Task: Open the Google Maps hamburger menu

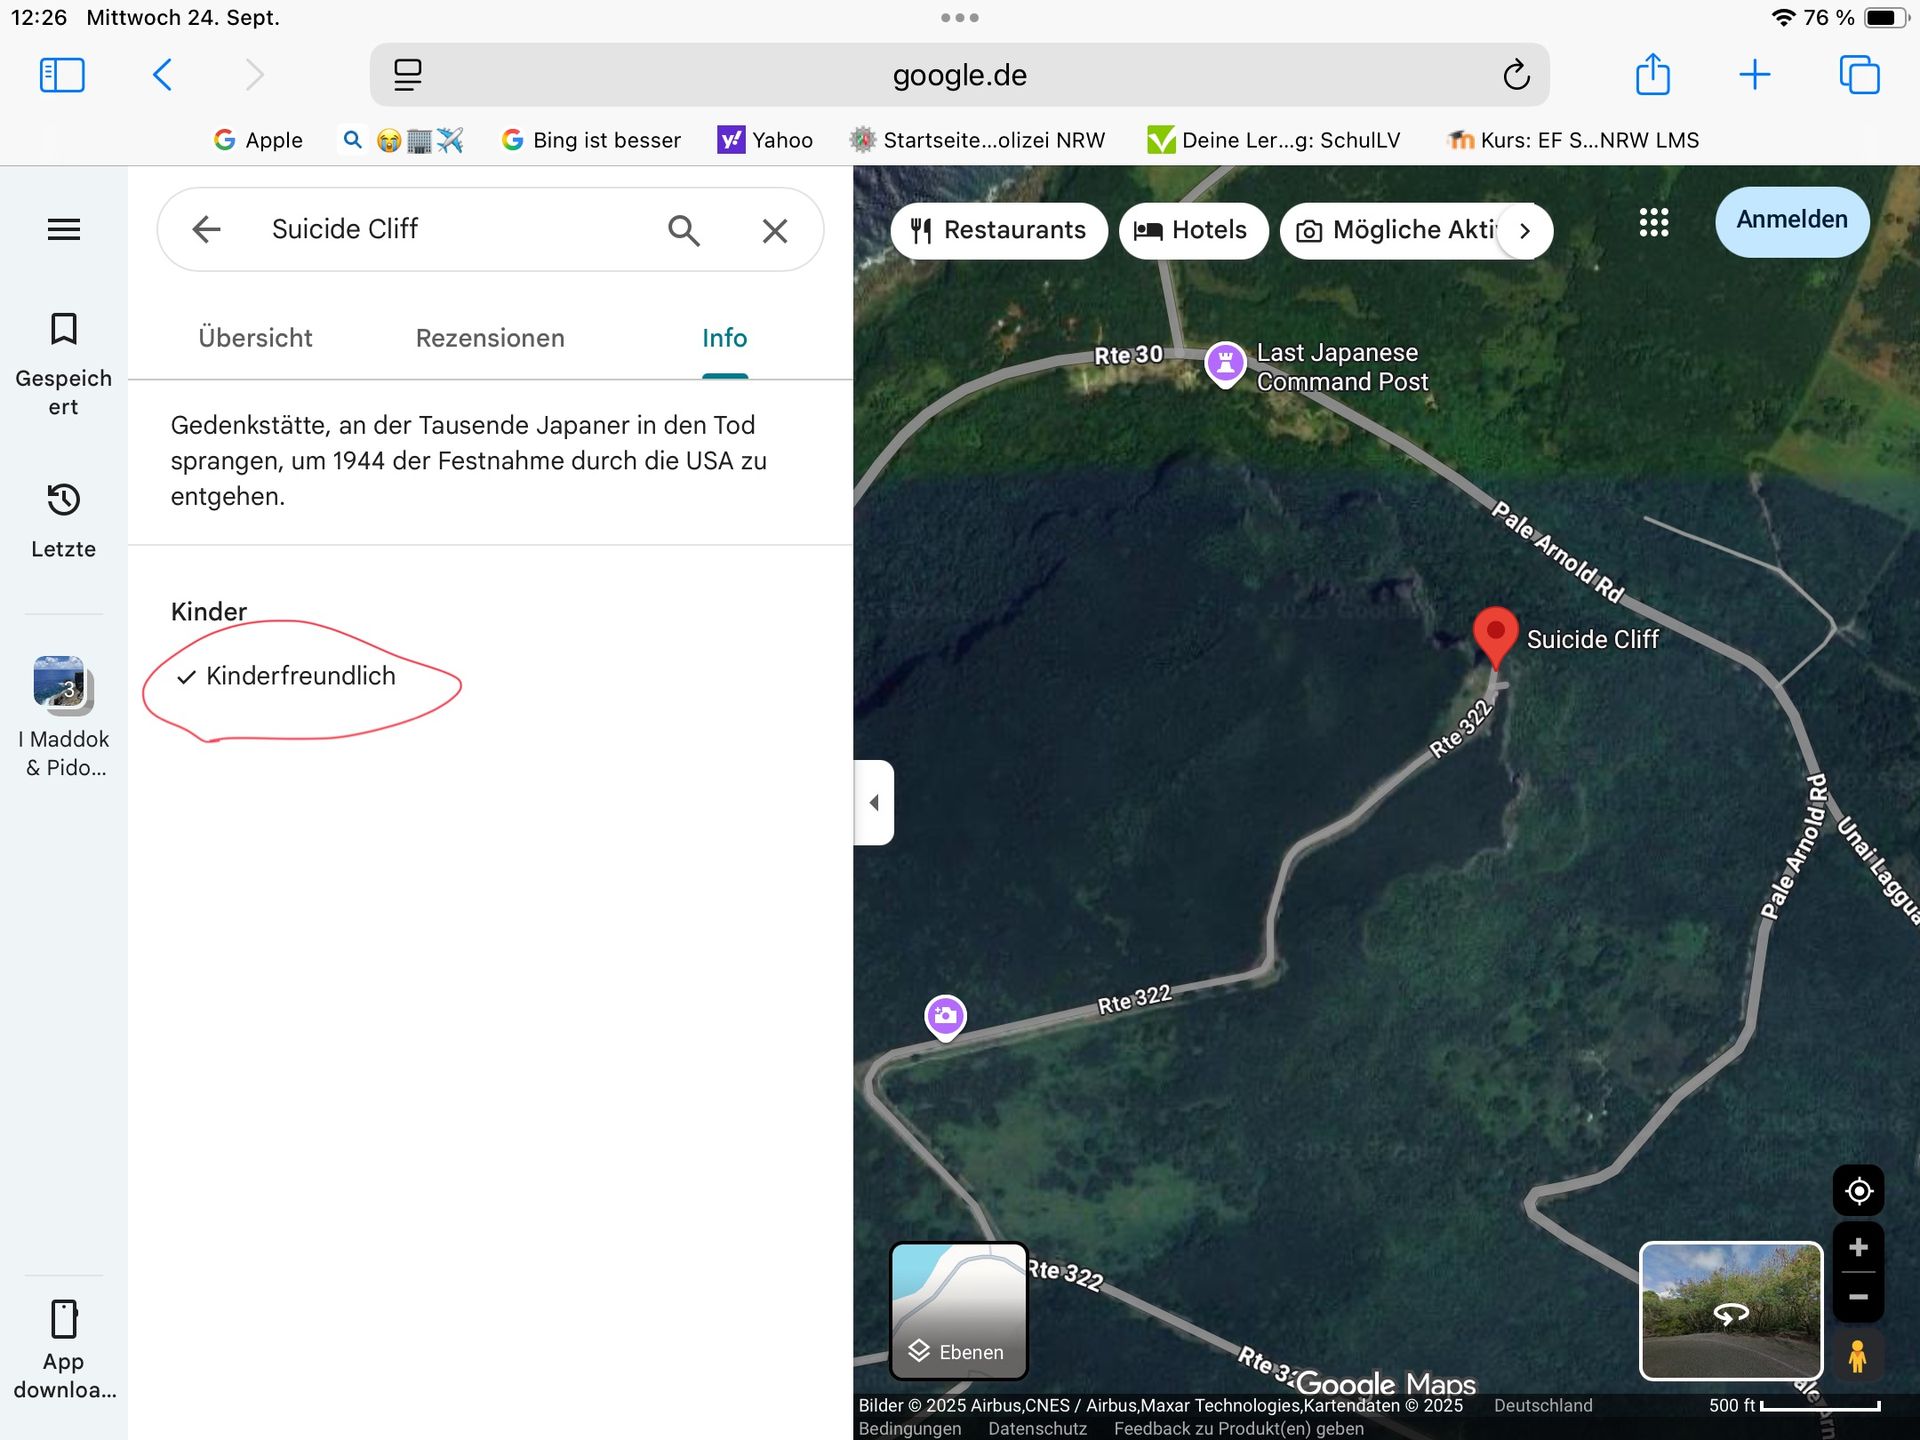Action: [63, 230]
